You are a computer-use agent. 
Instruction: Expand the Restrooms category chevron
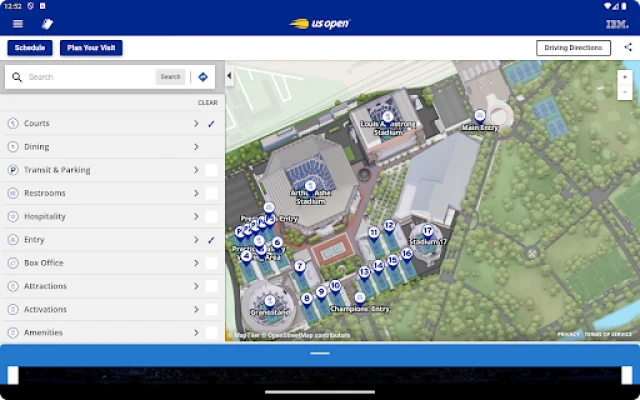coord(196,193)
